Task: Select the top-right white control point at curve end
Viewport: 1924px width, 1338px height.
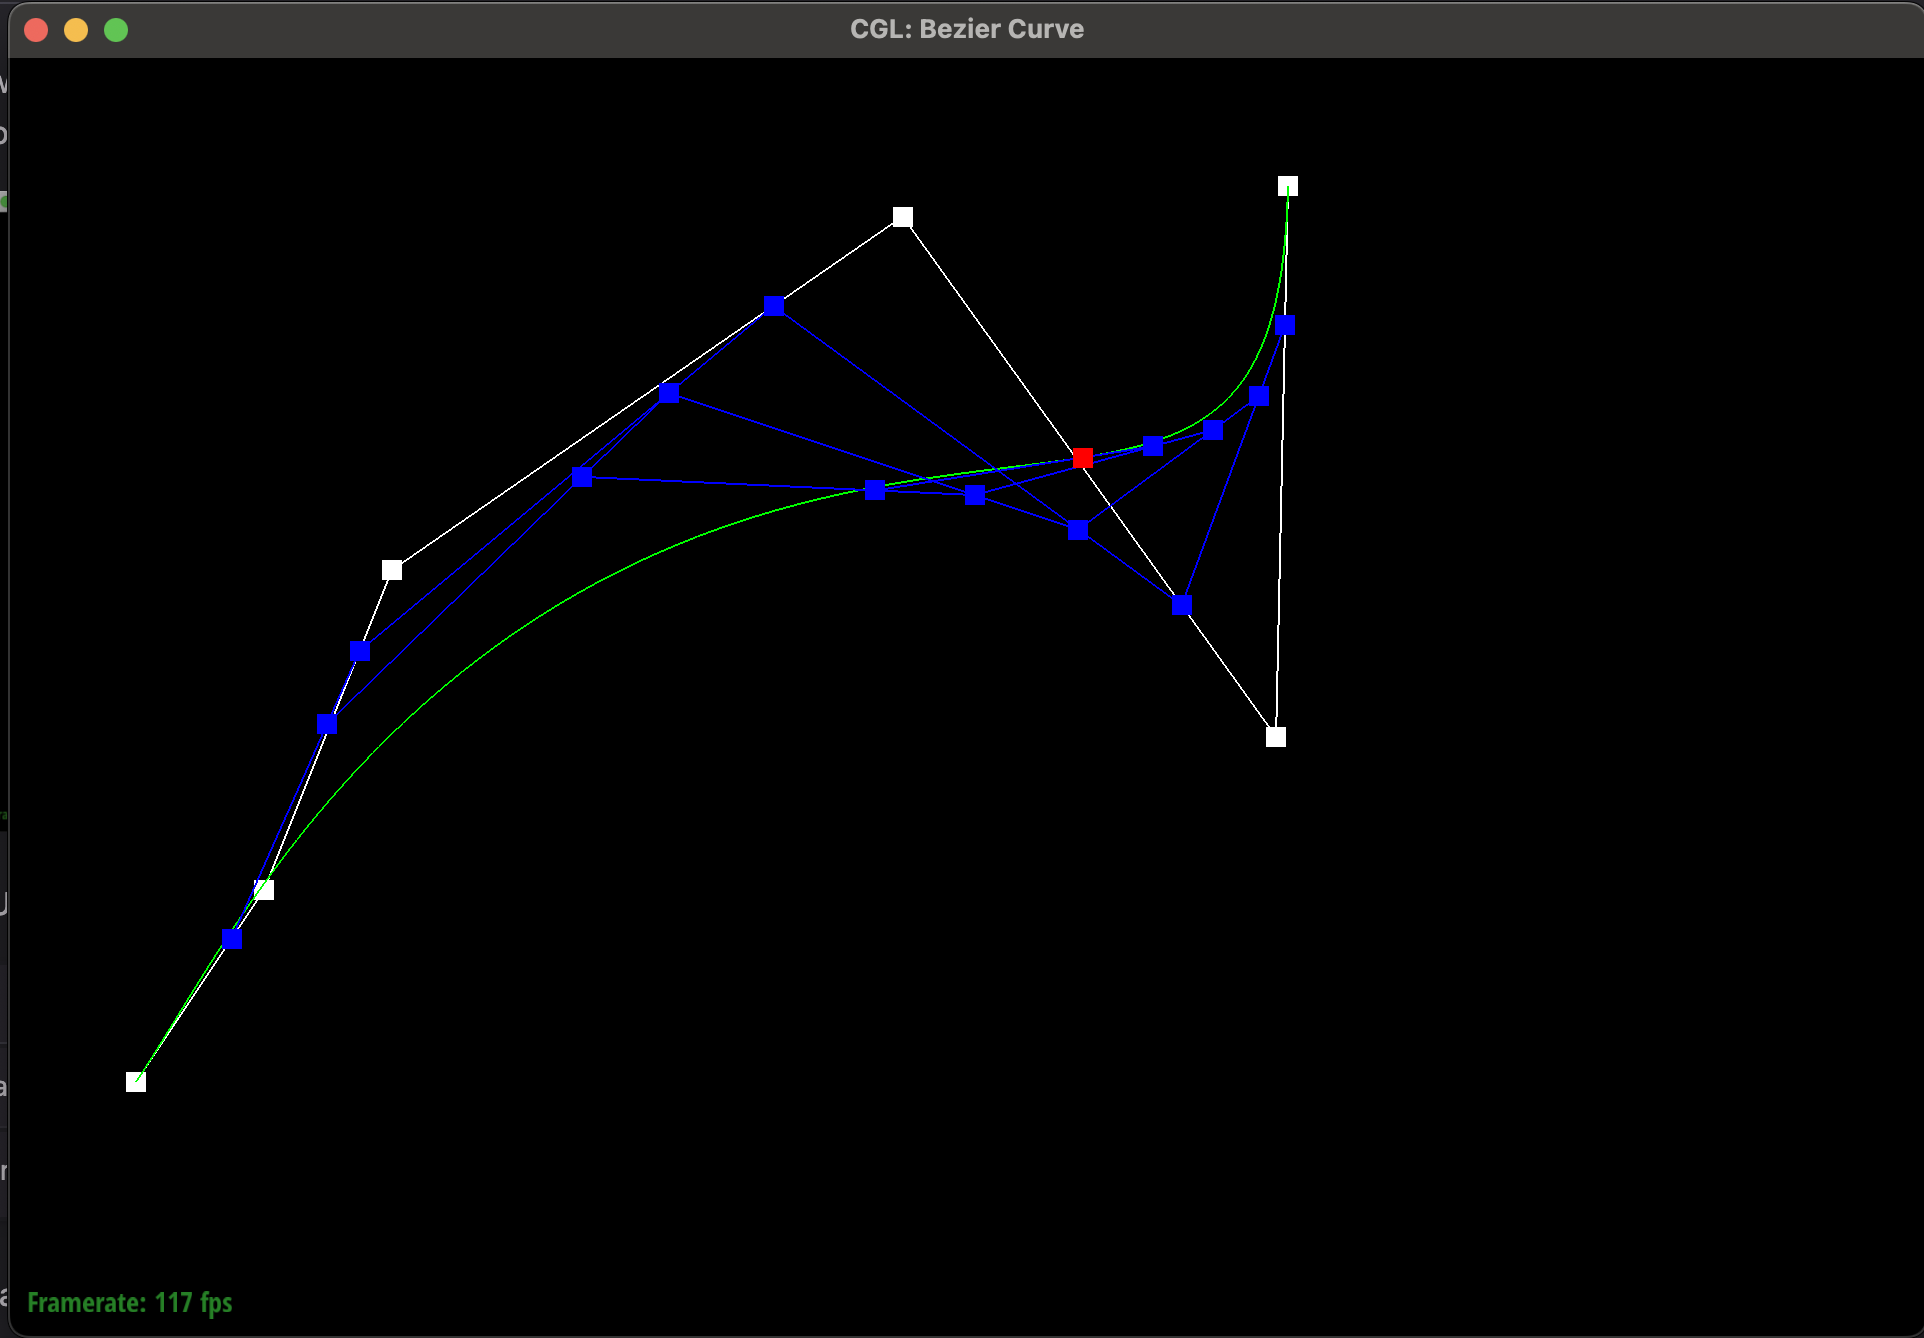Action: pos(1288,186)
